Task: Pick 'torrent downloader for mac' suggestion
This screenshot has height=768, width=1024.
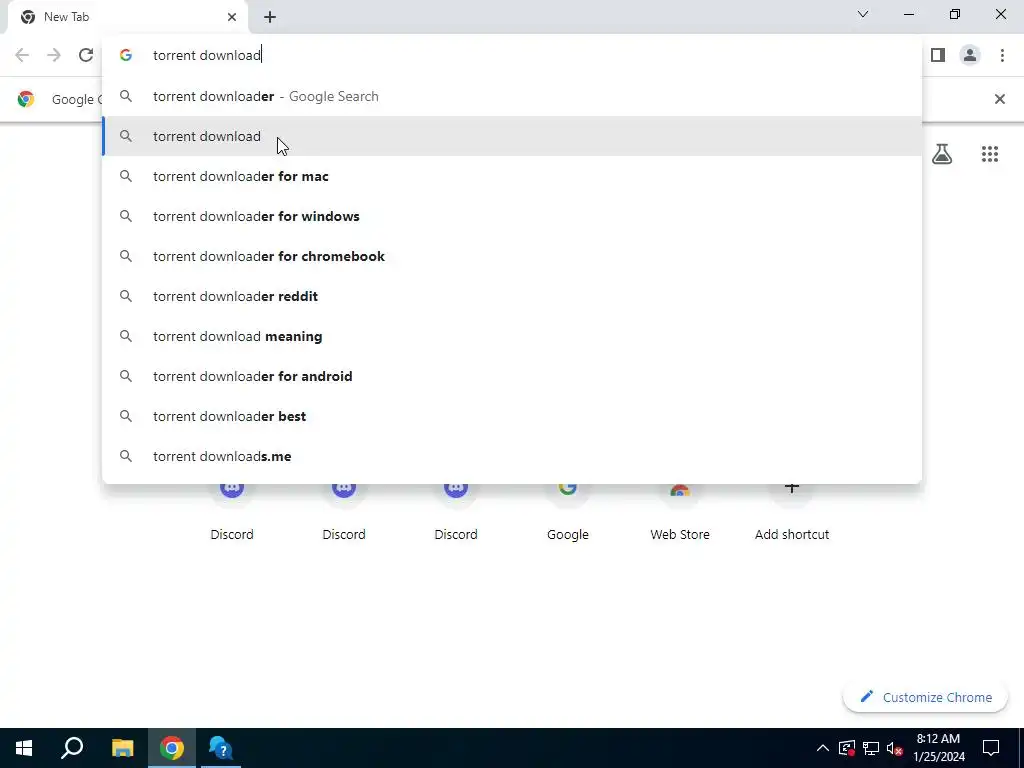Action: (x=512, y=176)
